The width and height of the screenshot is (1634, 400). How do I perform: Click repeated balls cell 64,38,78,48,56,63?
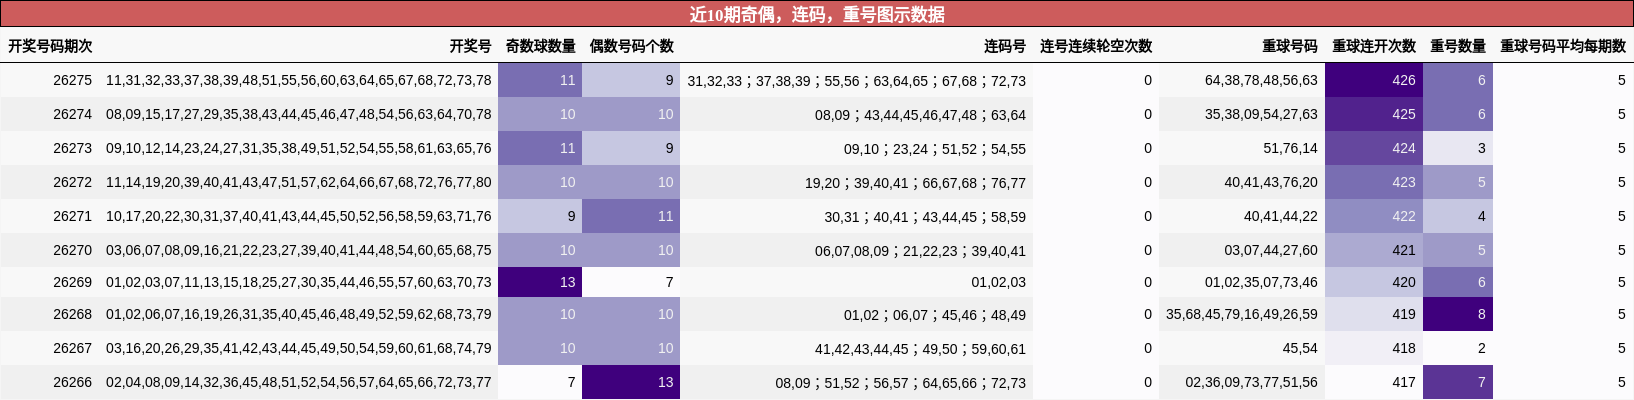(1242, 80)
